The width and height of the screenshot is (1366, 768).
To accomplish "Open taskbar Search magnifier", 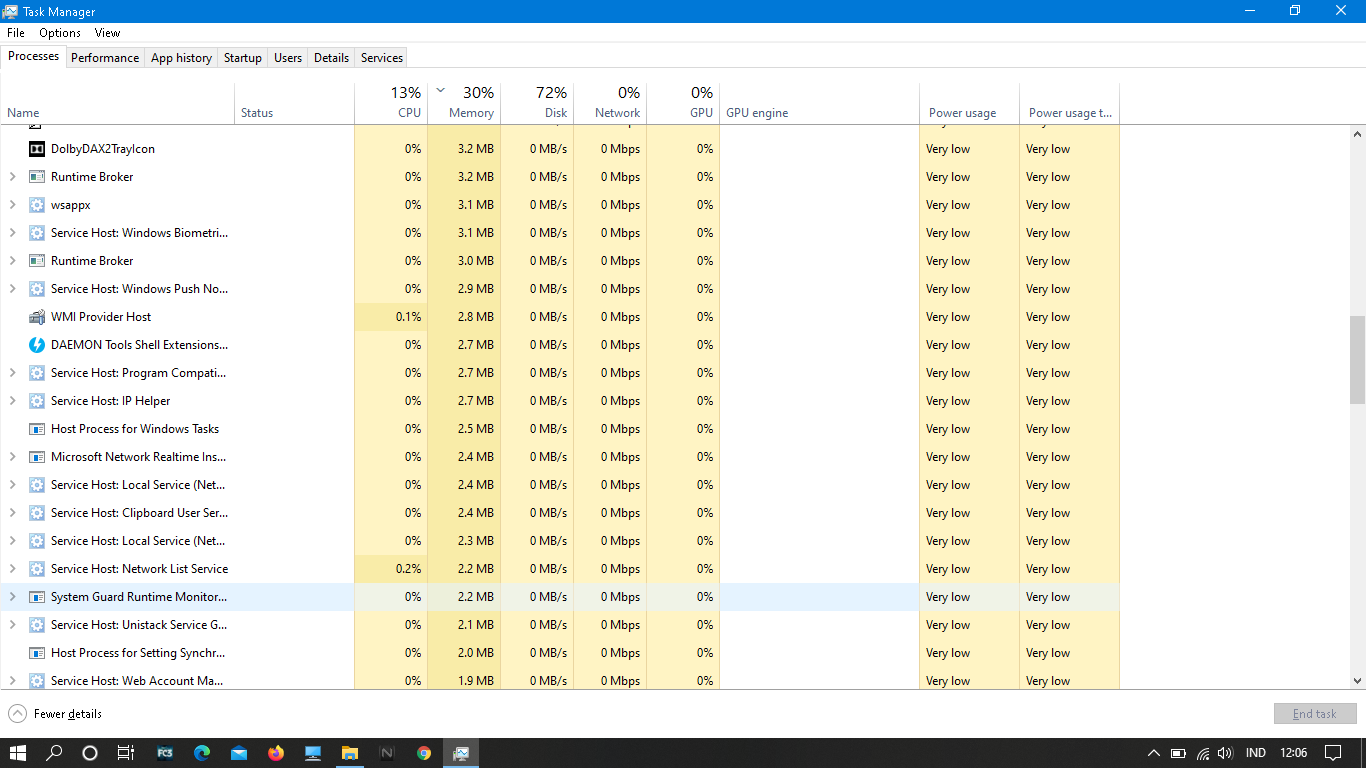I will pos(55,753).
